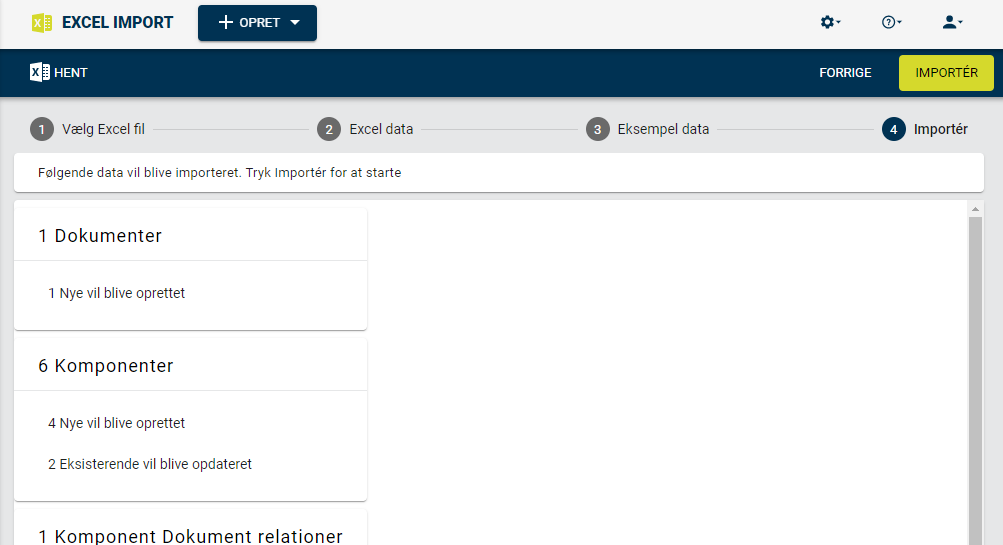This screenshot has height=545, width=1003.
Task: Select step 4 circle Importér
Action: [x=894, y=129]
